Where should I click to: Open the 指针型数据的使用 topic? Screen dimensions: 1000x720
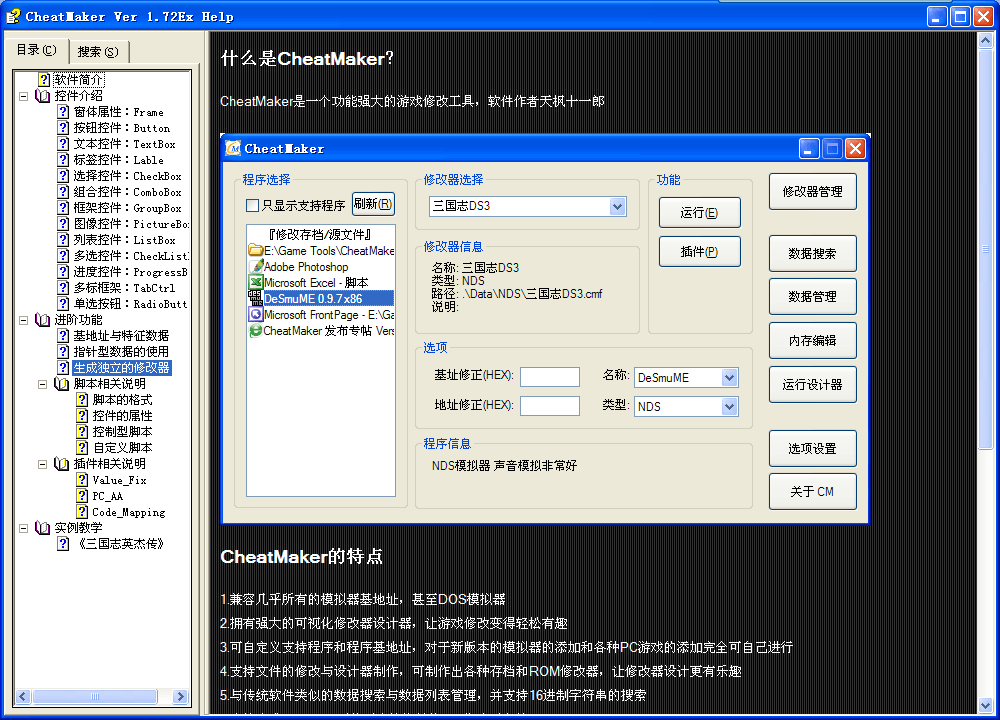121,351
